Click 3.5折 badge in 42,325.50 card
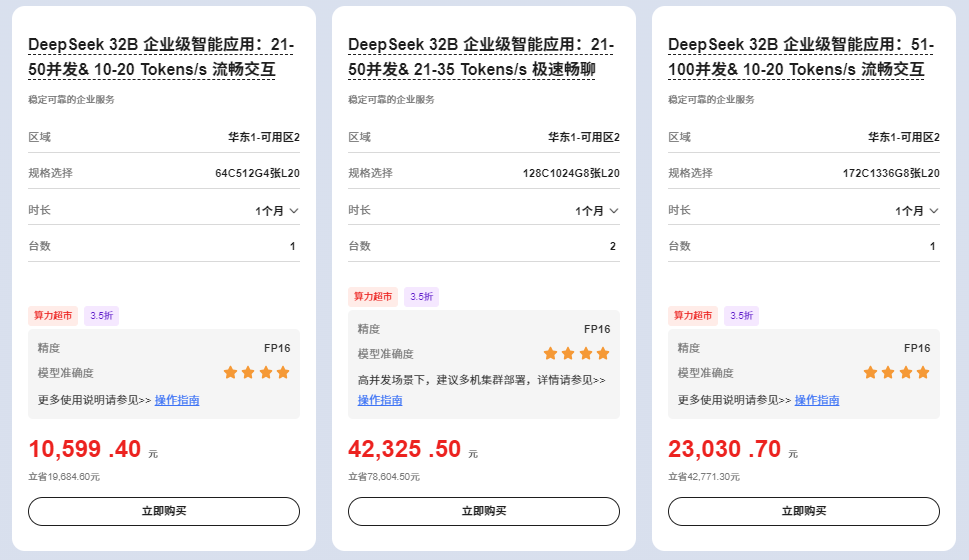 [x=421, y=297]
